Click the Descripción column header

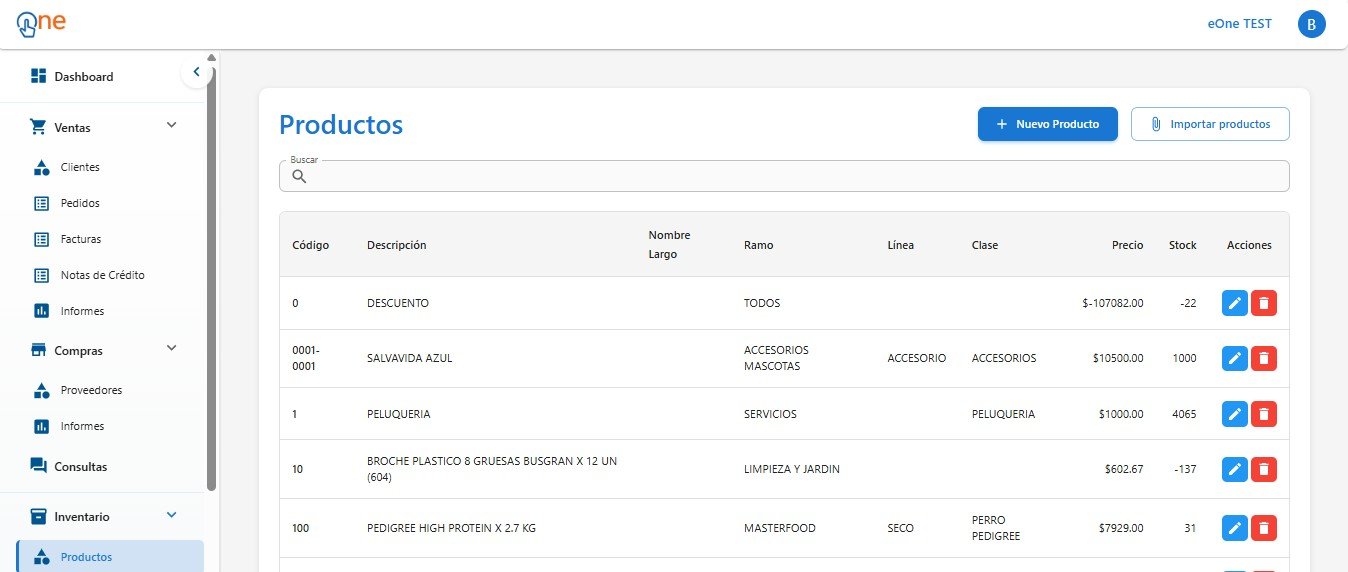[396, 245]
